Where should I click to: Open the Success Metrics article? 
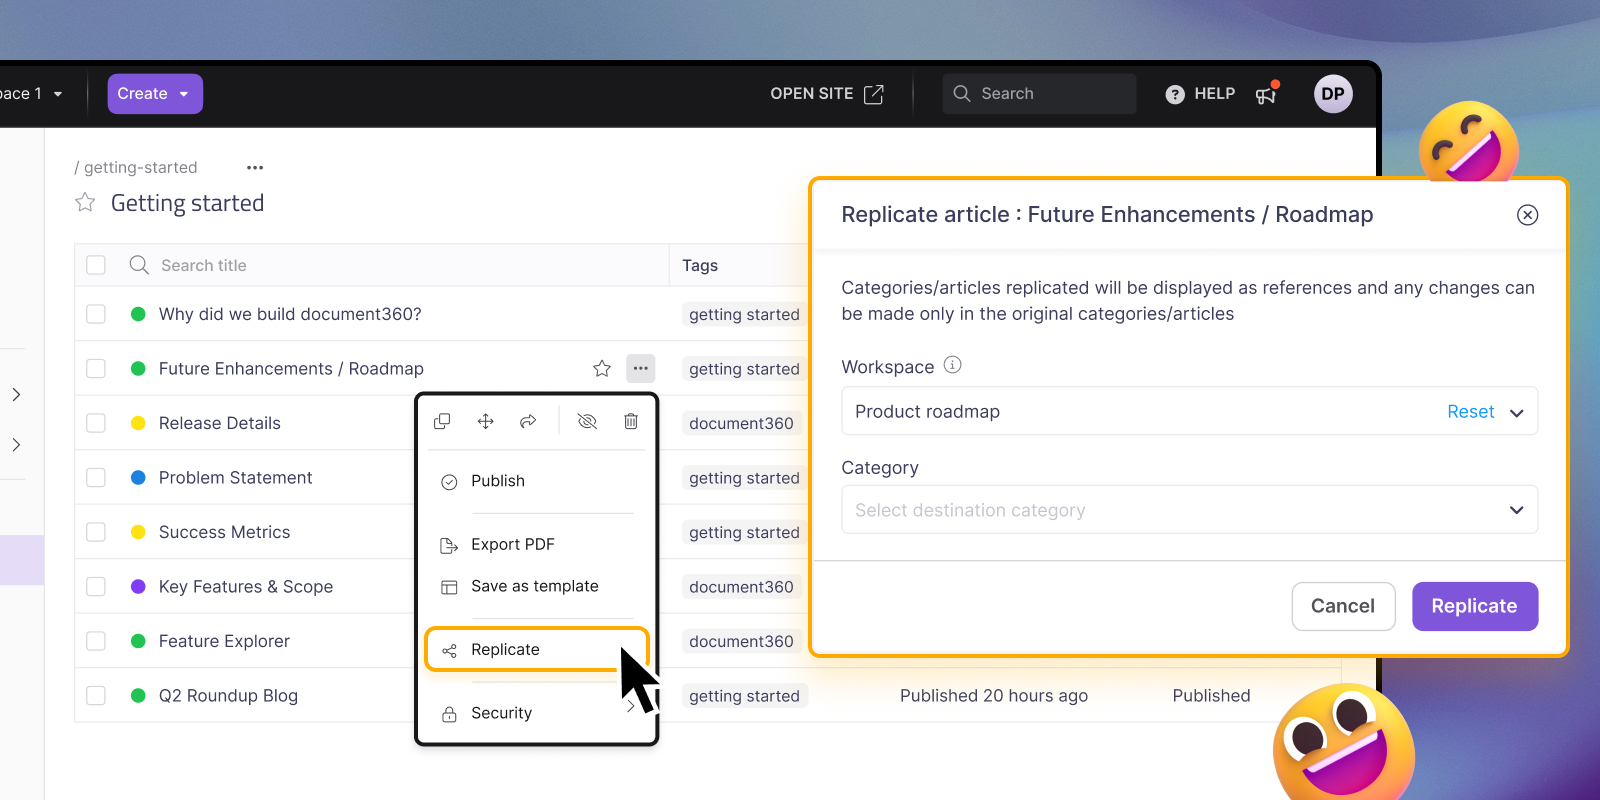224,532
